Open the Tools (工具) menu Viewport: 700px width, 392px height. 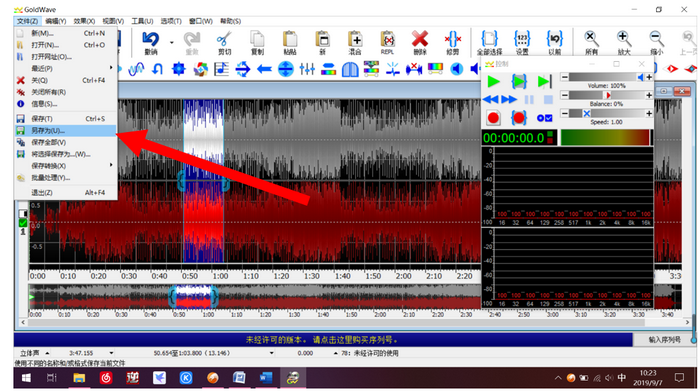(x=142, y=21)
